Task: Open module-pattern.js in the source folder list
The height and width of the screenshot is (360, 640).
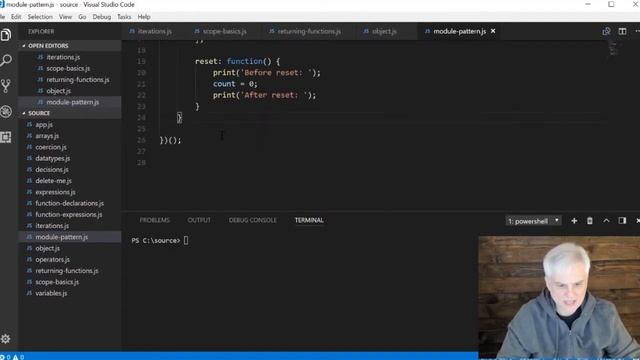Action: tap(70, 237)
